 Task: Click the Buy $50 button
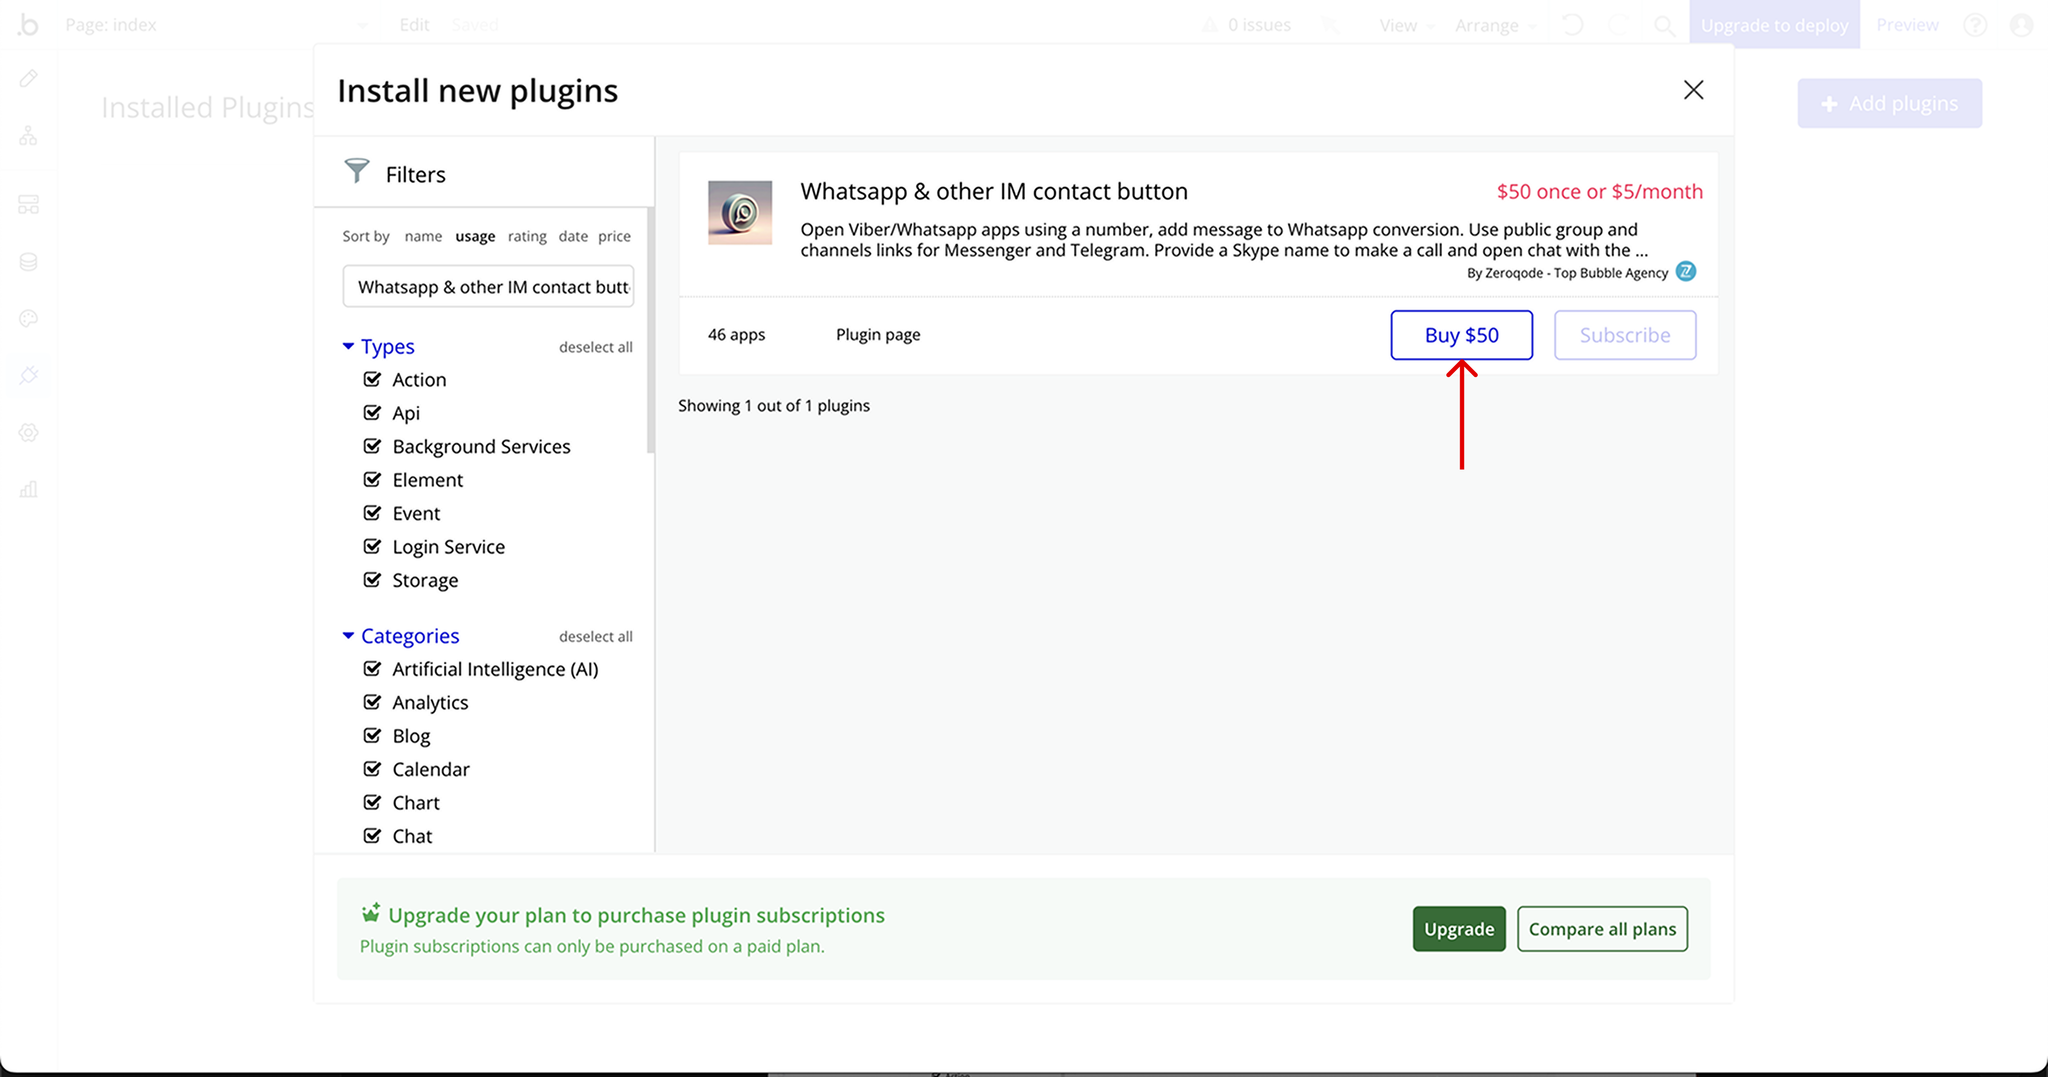click(1461, 335)
